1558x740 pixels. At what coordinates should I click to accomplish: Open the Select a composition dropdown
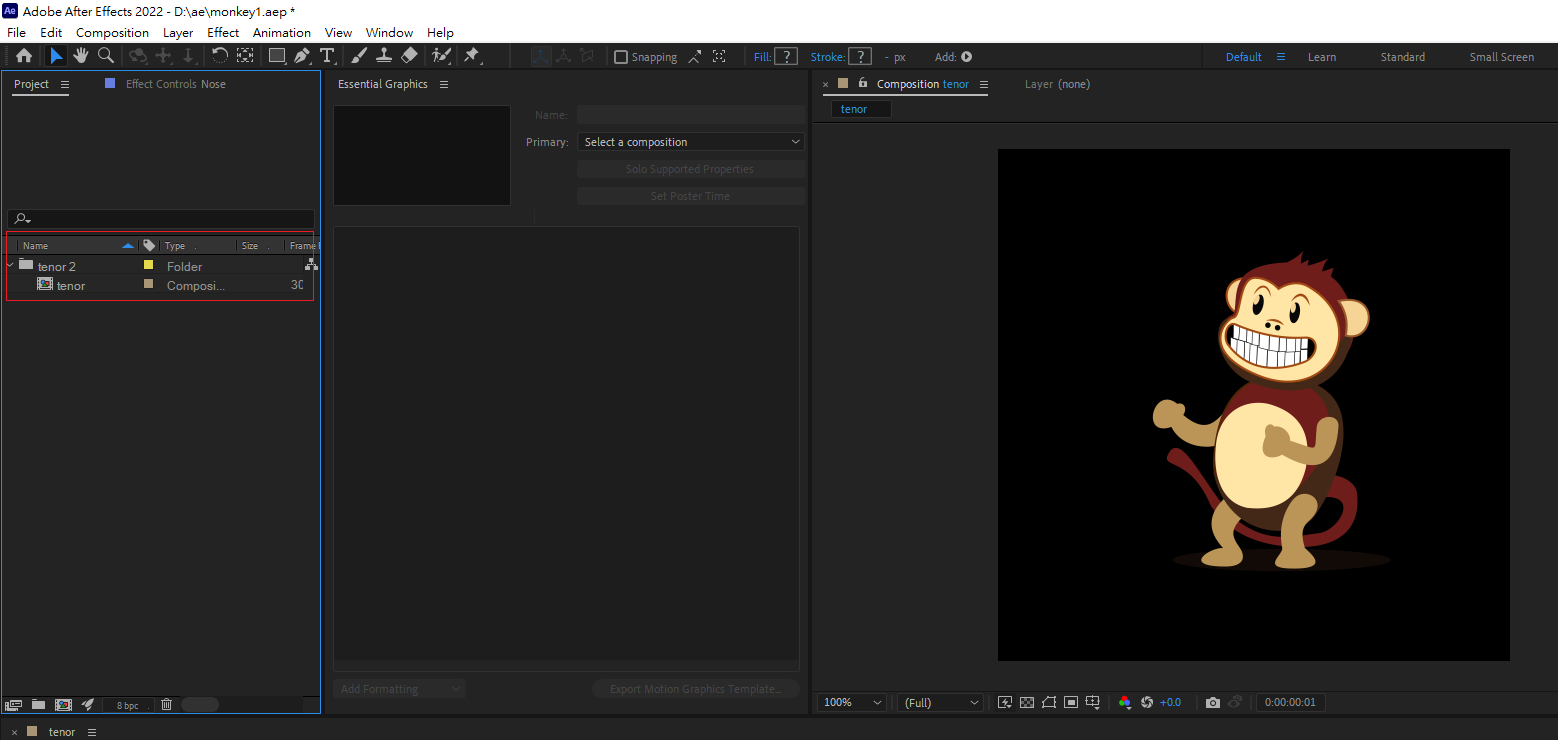(690, 142)
